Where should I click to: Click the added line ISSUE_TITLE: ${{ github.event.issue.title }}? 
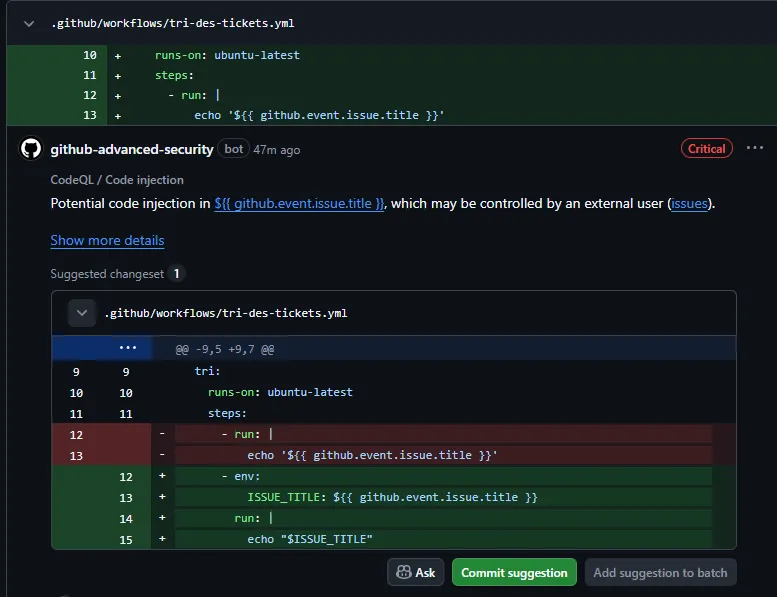point(392,497)
